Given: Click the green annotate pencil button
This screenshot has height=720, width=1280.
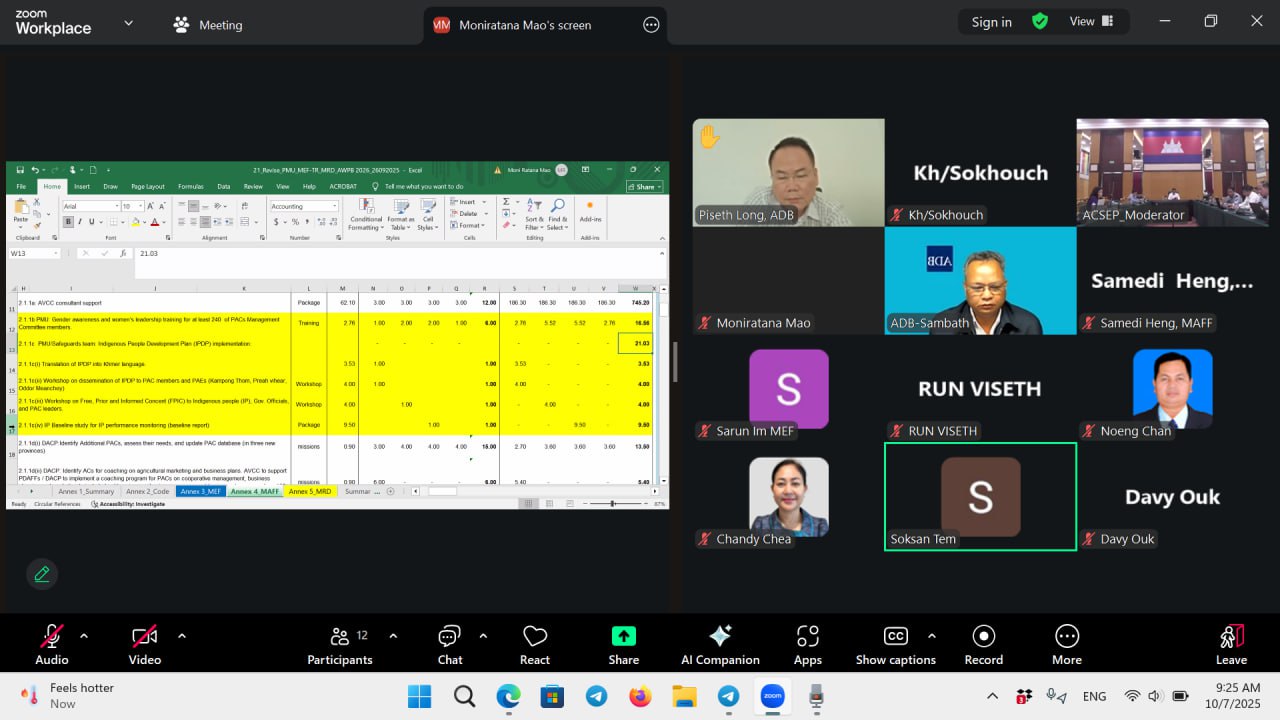Looking at the screenshot, I should click(42, 574).
